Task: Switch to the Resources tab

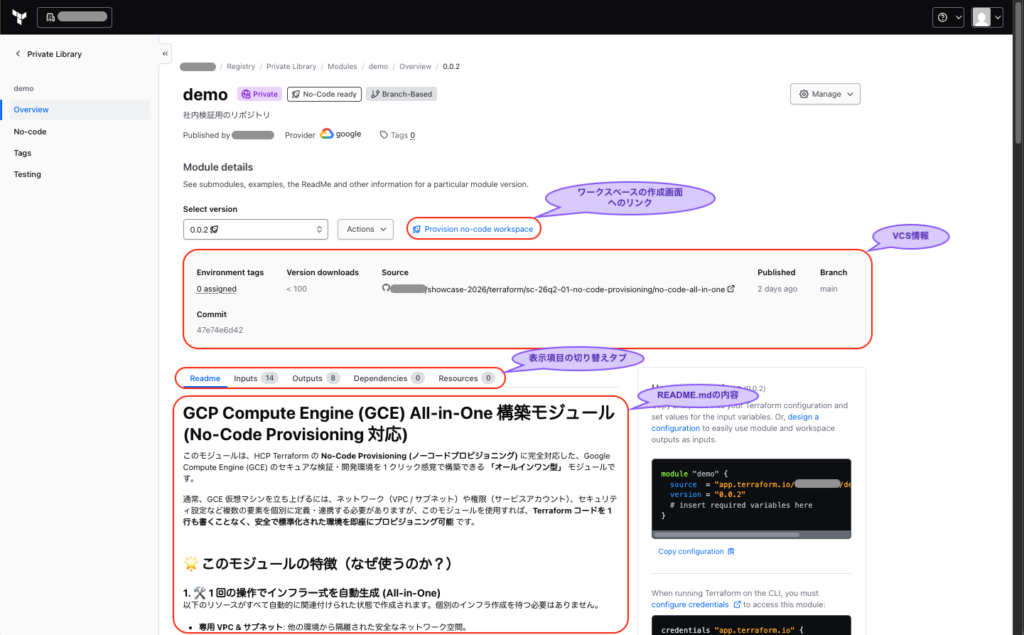Action: (466, 378)
